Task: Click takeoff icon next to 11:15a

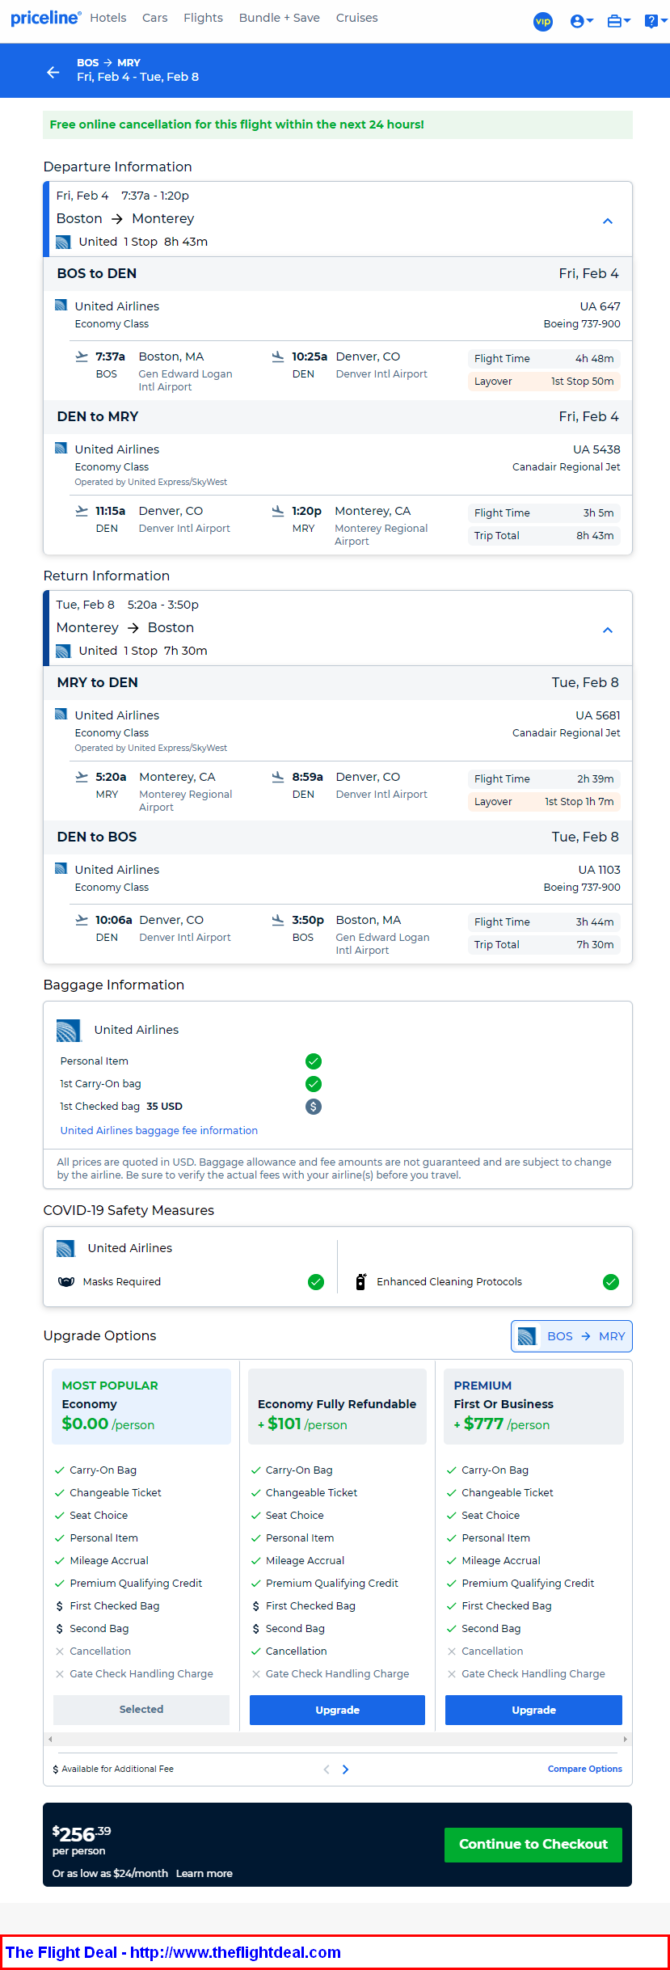Action: point(81,510)
